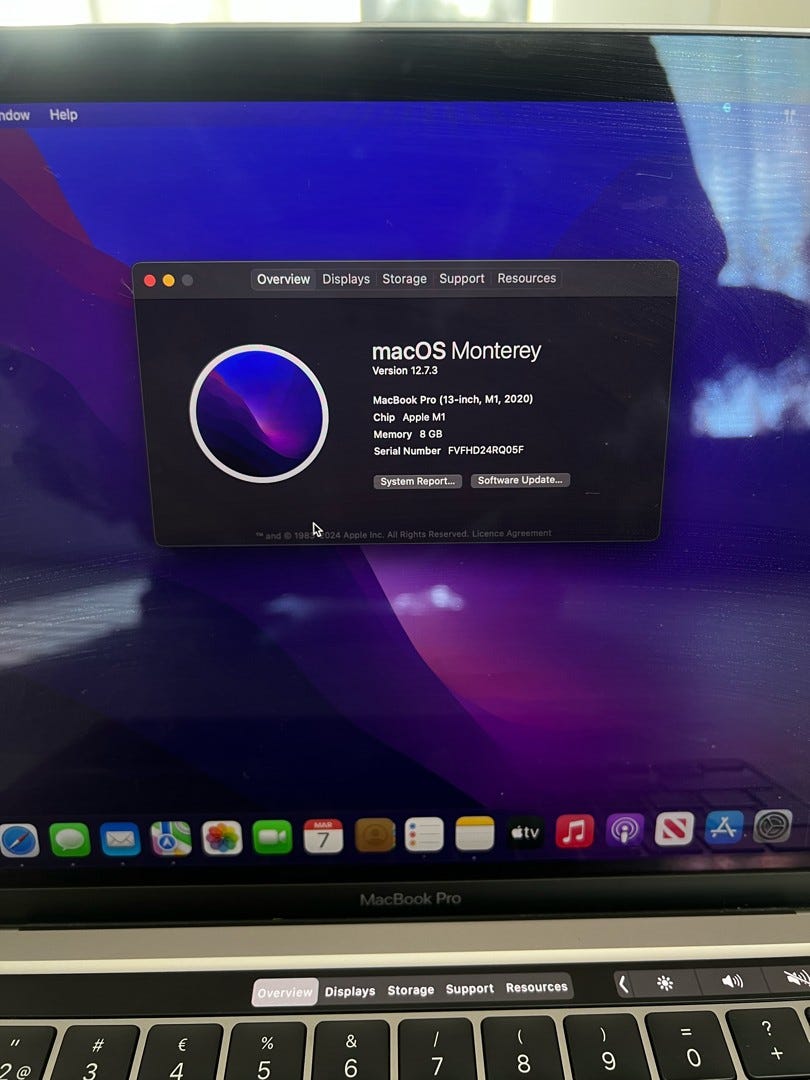Screen dimensions: 810x1080
Task: Tap Resources on the Touch Bar
Action: (x=537, y=988)
